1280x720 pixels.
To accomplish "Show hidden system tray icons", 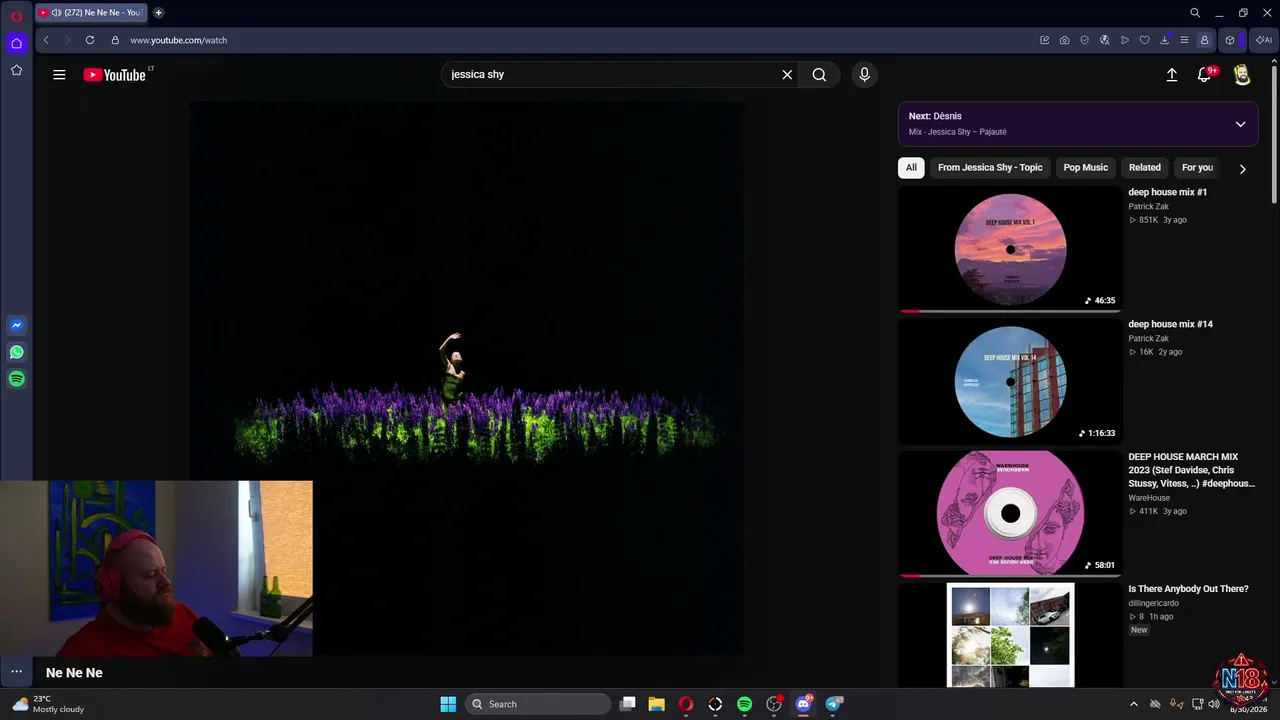I will [x=1133, y=704].
